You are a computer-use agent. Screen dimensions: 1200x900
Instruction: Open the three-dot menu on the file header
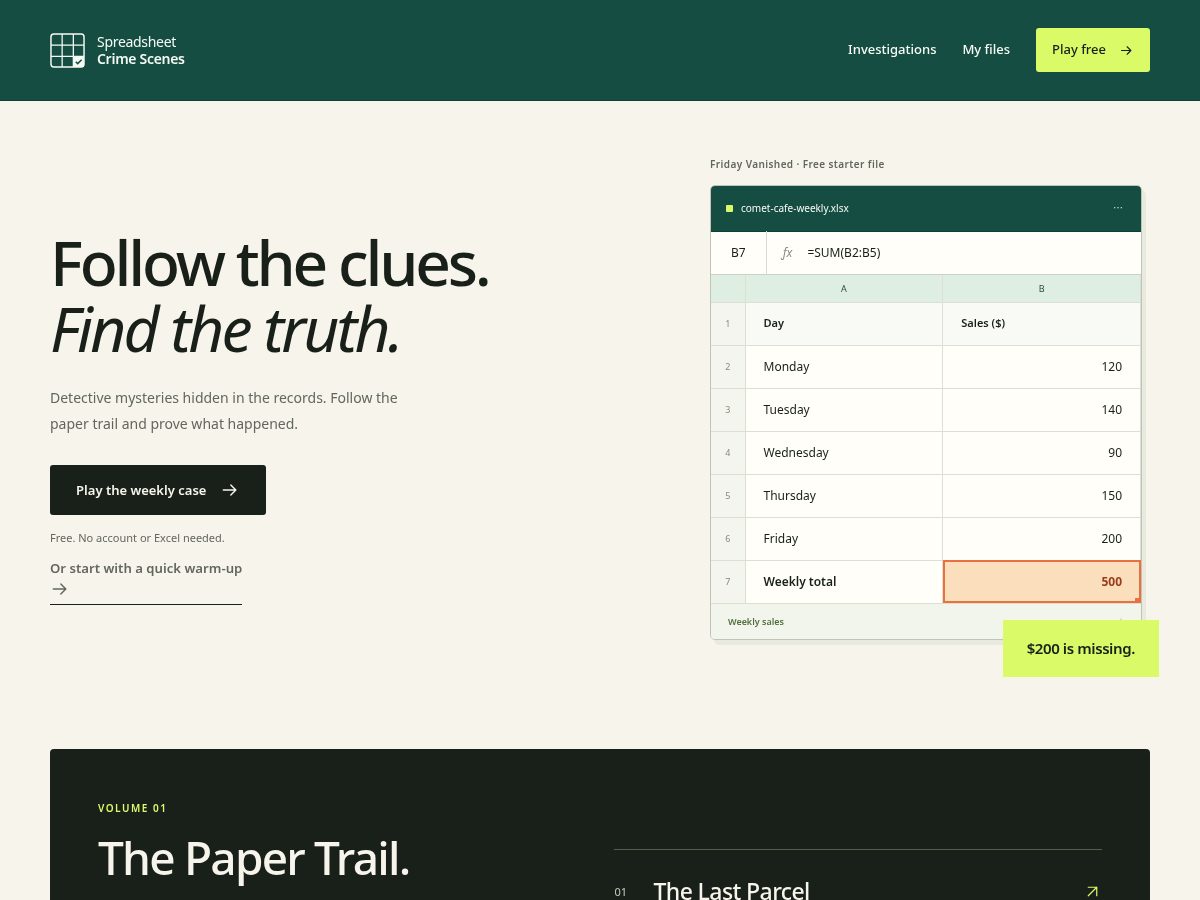[x=1118, y=208]
